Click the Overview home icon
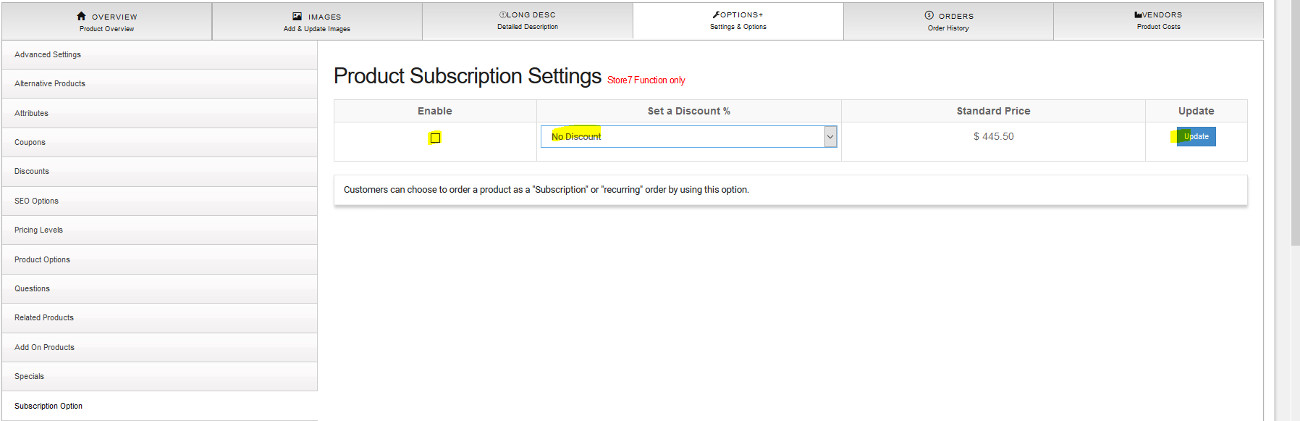The height and width of the screenshot is (421, 1300). coord(82,16)
